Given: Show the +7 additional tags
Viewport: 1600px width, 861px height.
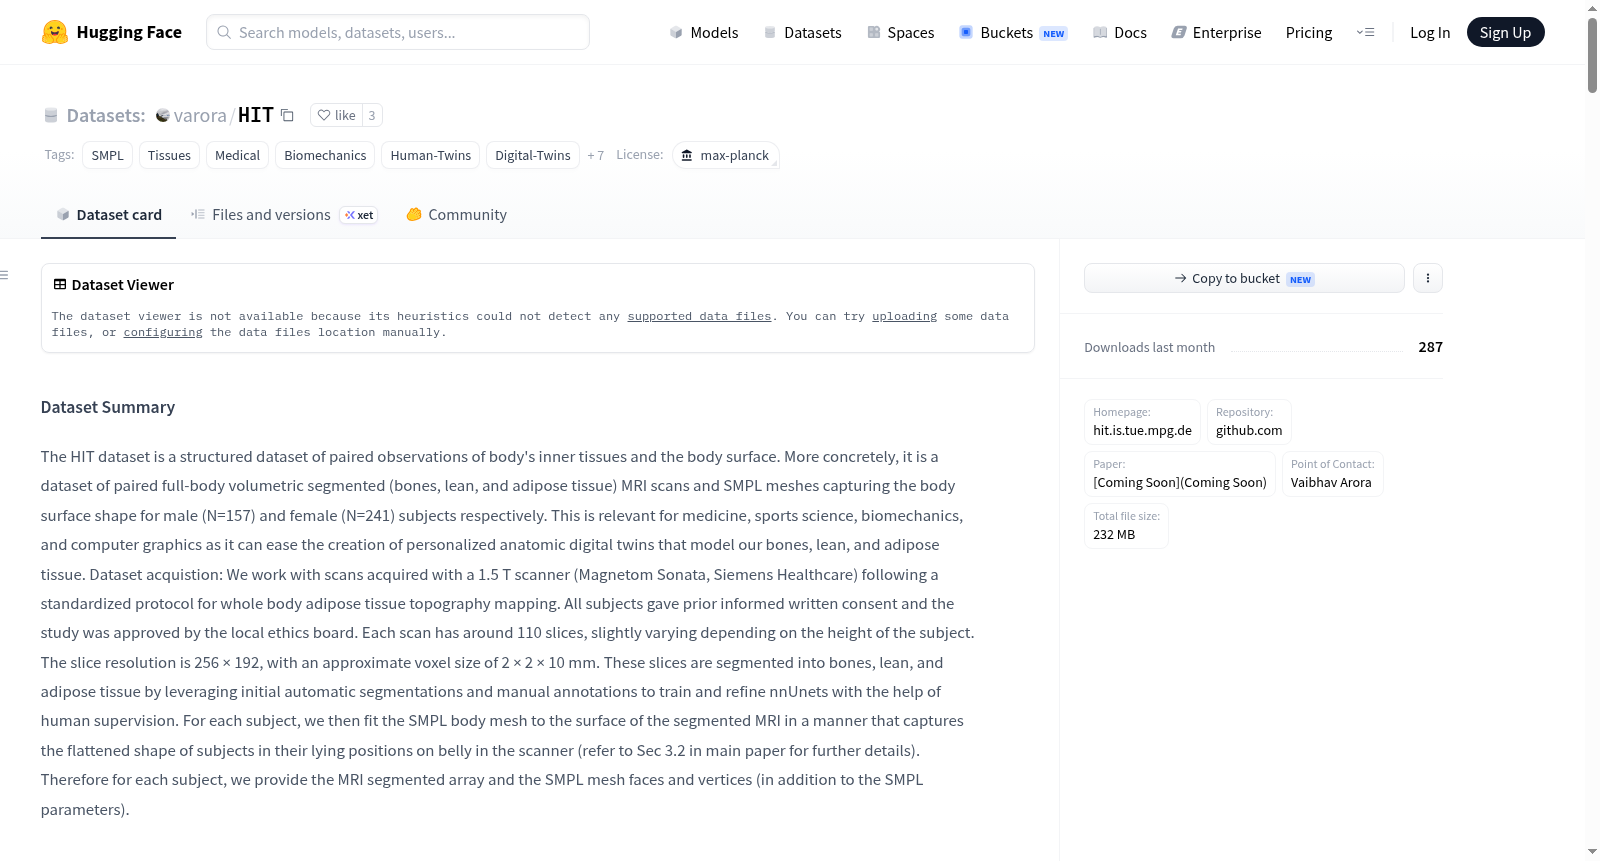Looking at the screenshot, I should [x=596, y=155].
